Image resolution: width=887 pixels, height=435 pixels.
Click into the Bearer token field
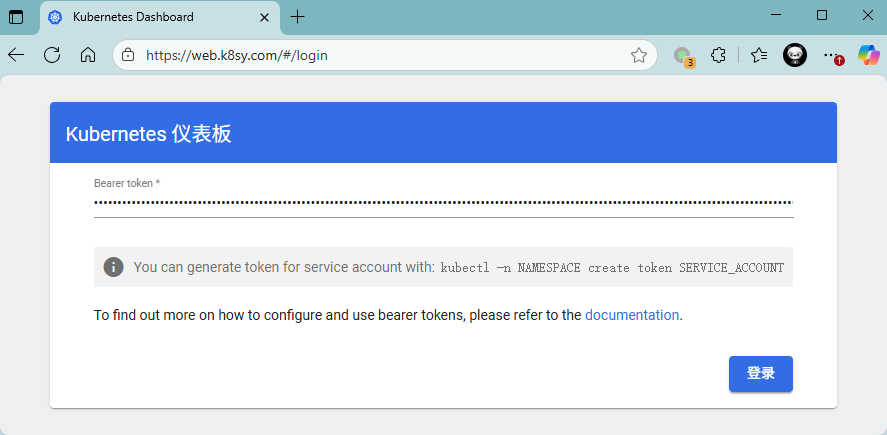tap(443, 202)
